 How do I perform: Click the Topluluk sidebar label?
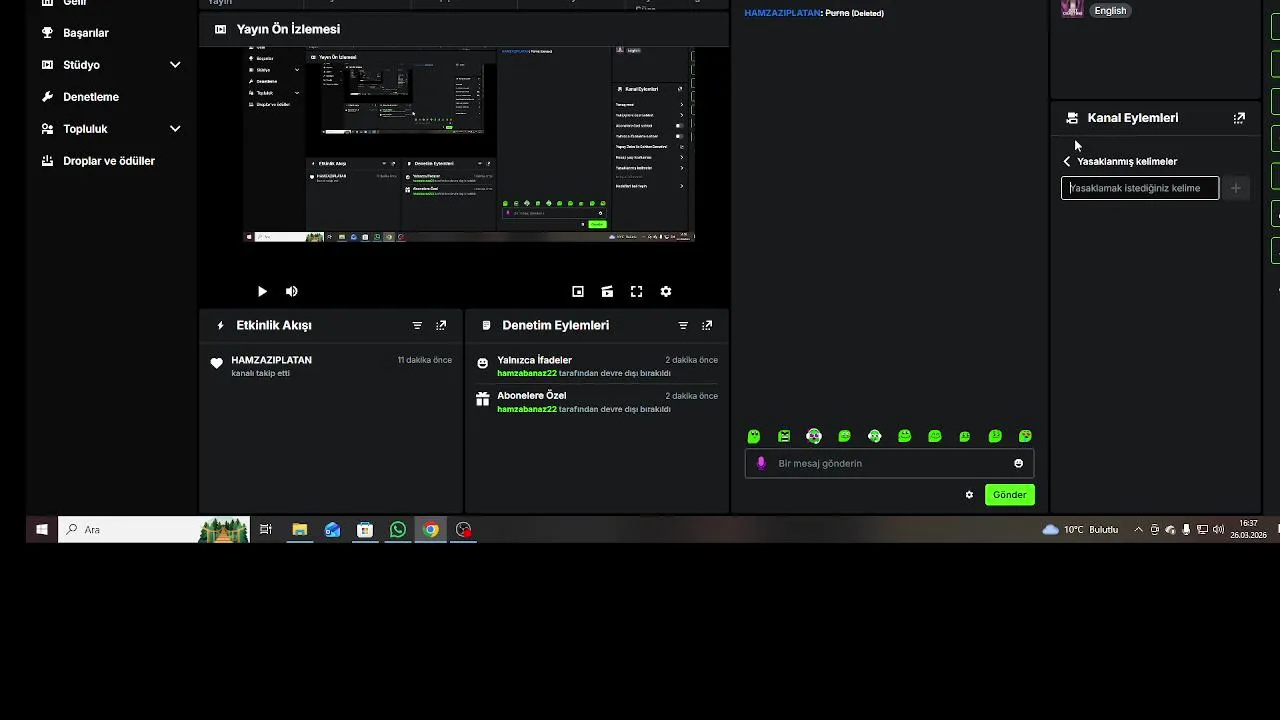85,129
